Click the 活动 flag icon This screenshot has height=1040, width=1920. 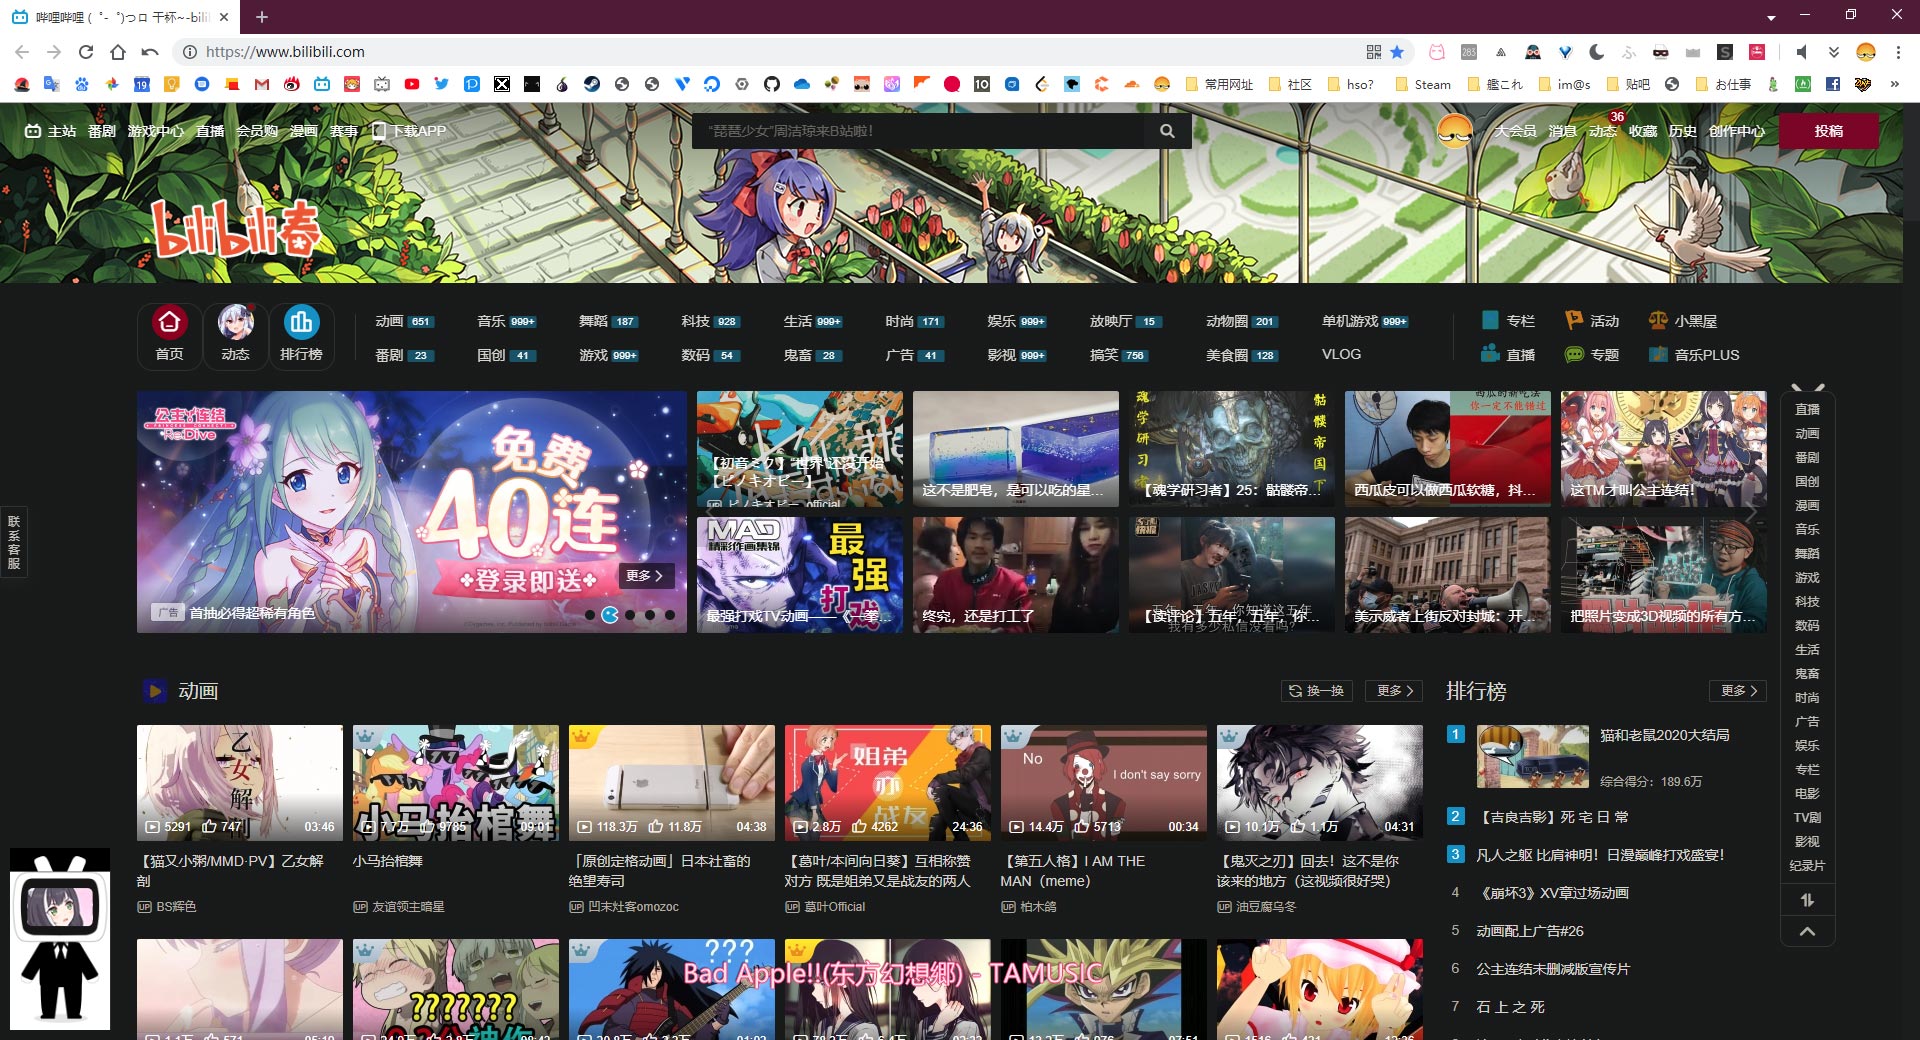click(x=1574, y=320)
